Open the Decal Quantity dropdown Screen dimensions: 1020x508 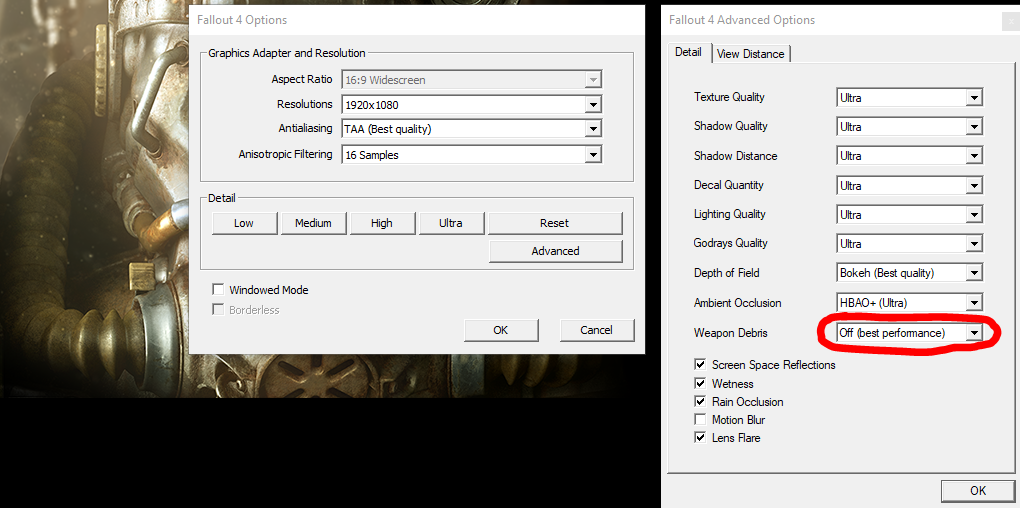coord(909,185)
